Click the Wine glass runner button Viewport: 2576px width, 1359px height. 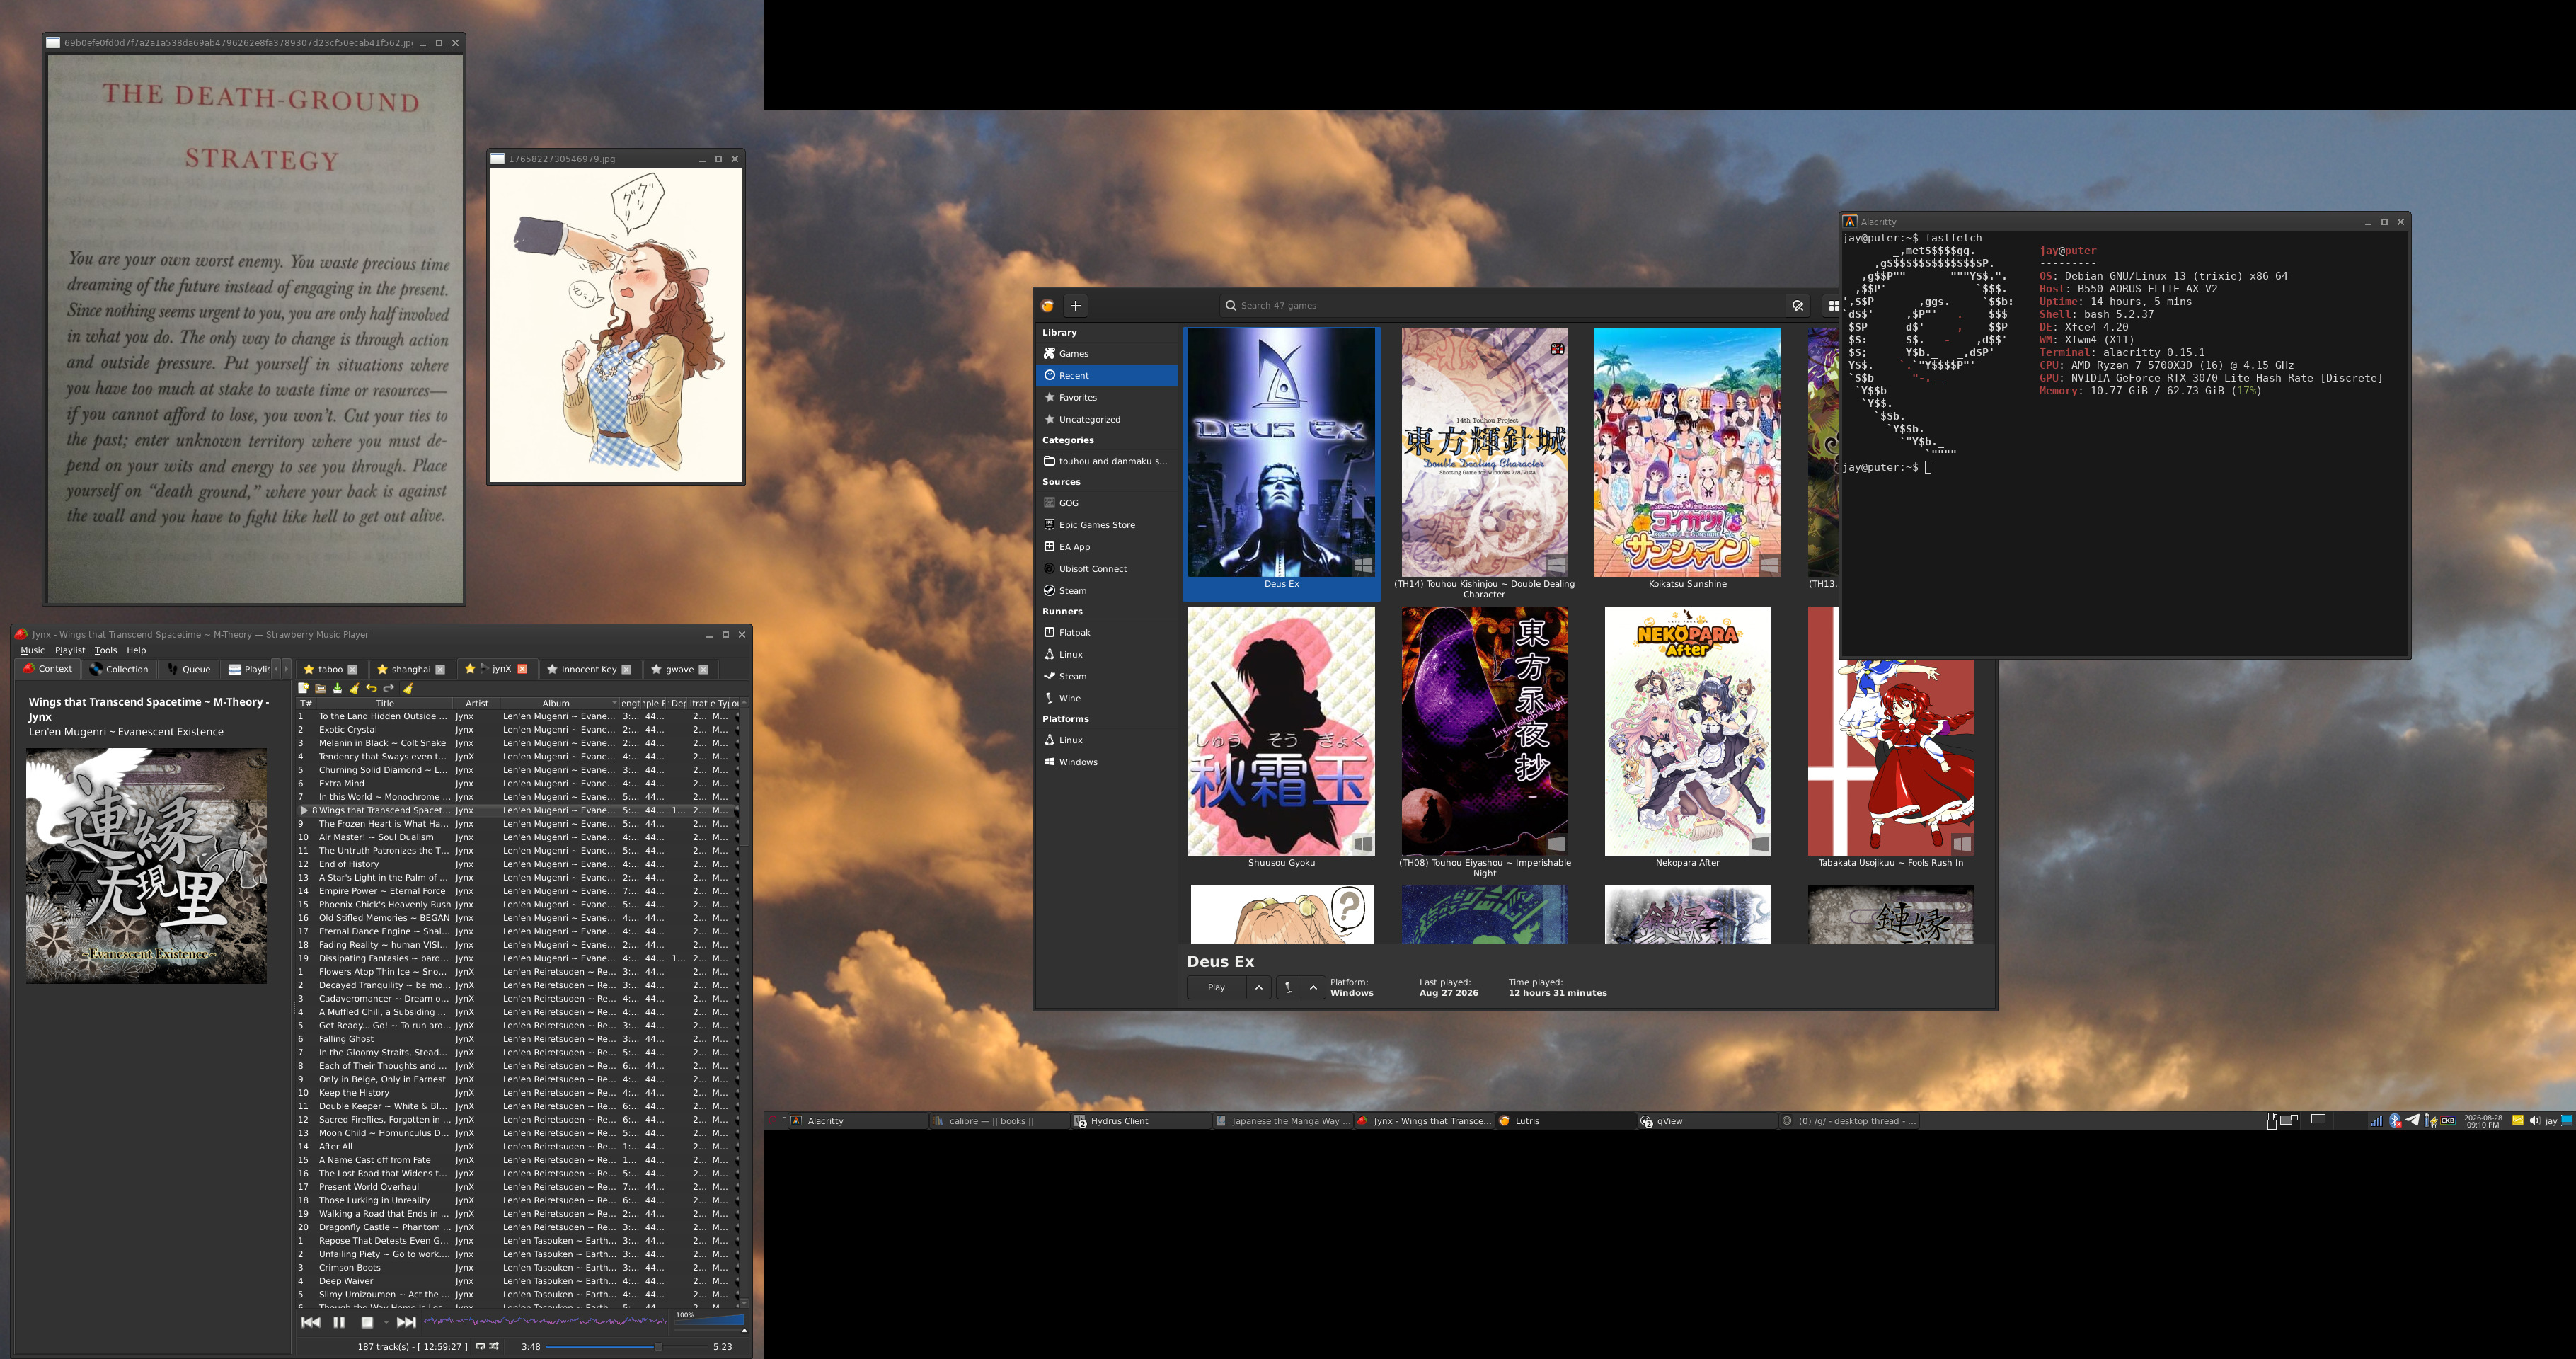click(1288, 988)
